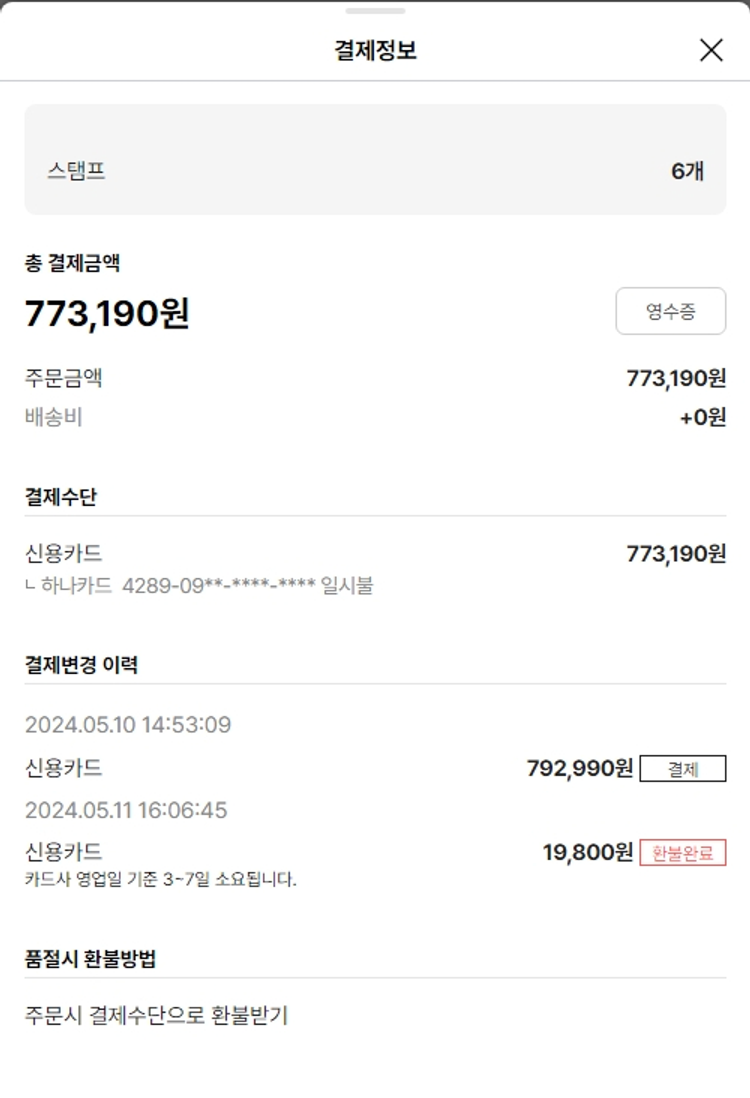This screenshot has height=1098, width=750.
Task: Click the 결제 status badge
Action: (x=682, y=769)
